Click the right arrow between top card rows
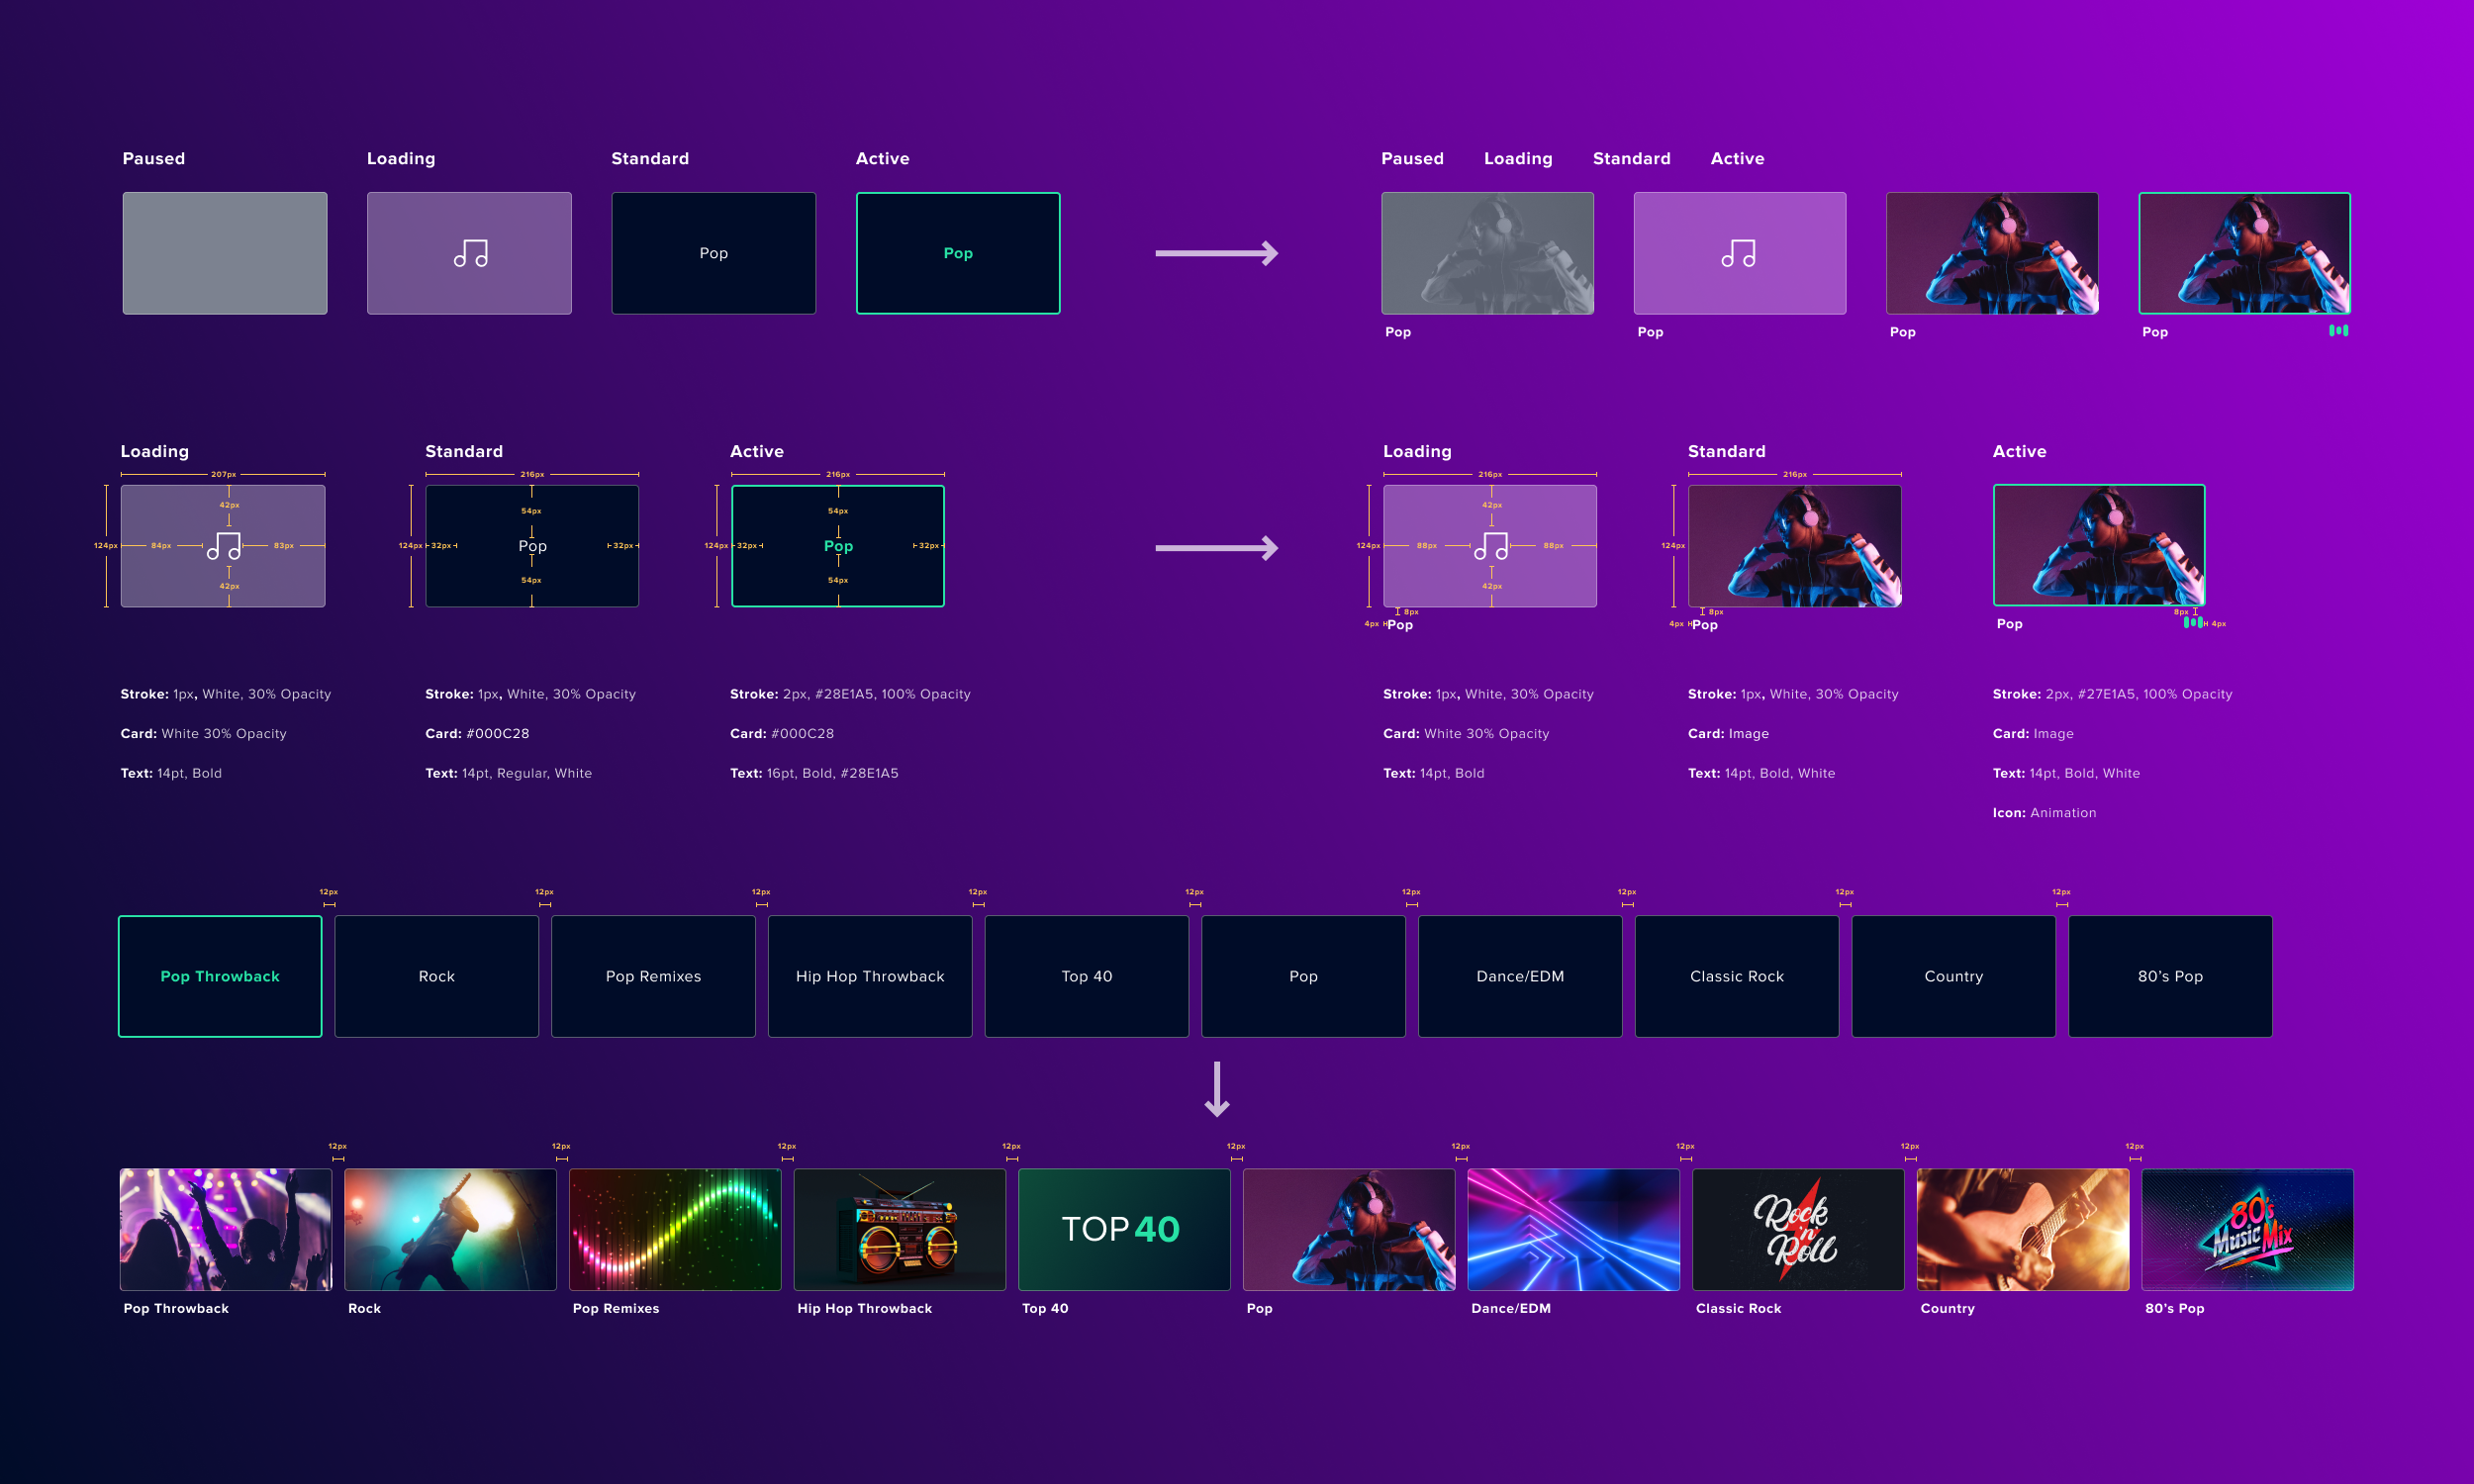This screenshot has width=2474, height=1484. click(x=1216, y=253)
